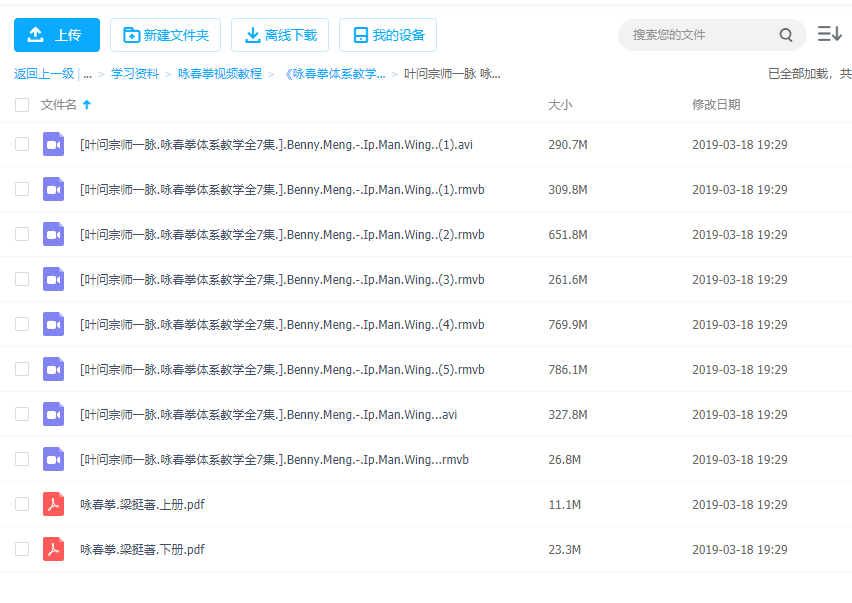Create a folder with 新建文件夹
The height and width of the screenshot is (603, 852).
(165, 35)
